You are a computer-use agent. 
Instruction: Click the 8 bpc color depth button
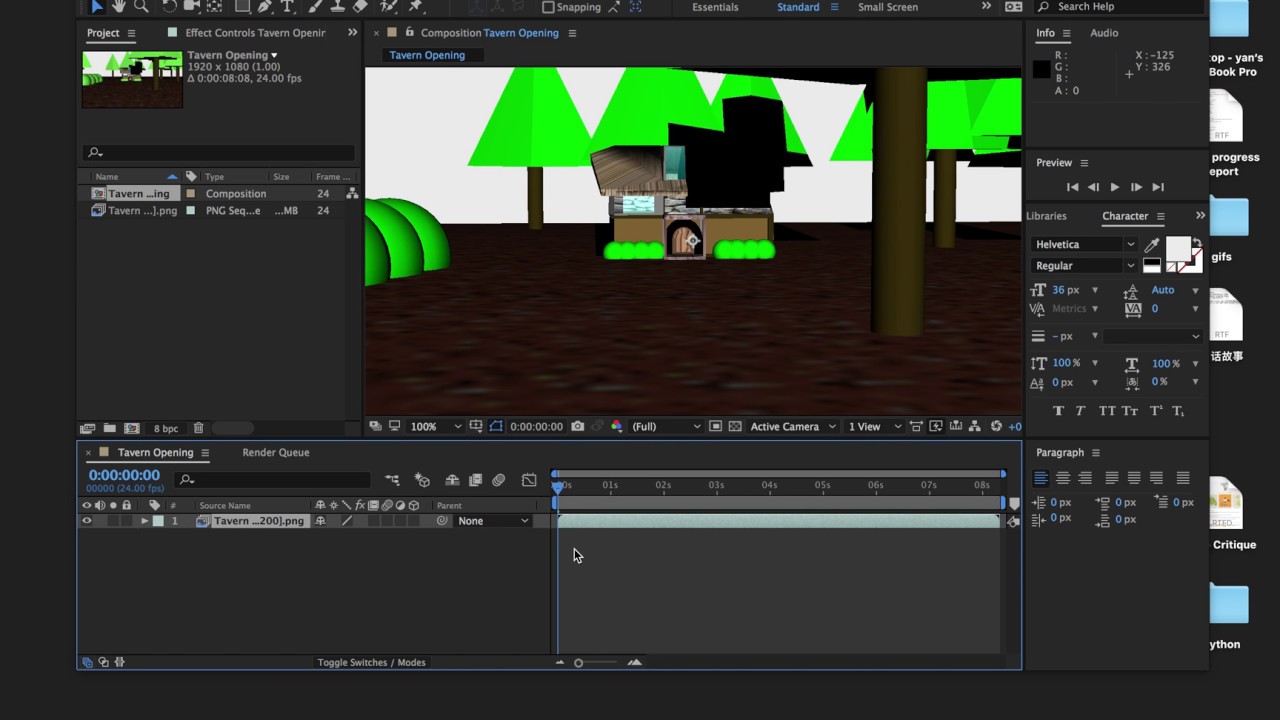tap(165, 428)
